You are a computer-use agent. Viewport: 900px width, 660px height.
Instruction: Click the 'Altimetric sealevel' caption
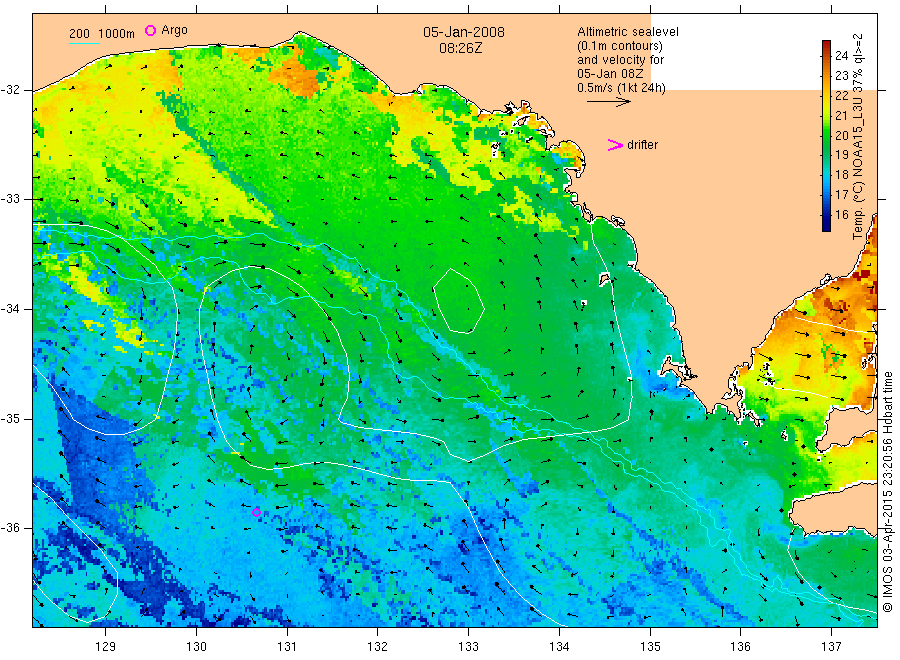coord(627,32)
